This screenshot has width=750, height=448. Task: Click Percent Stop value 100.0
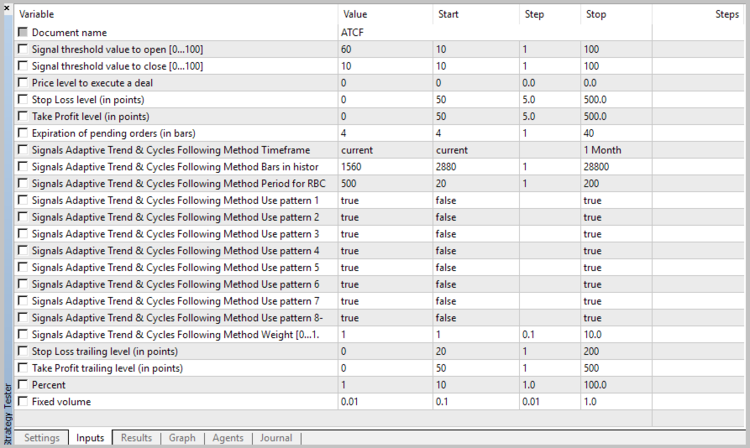(x=617, y=385)
